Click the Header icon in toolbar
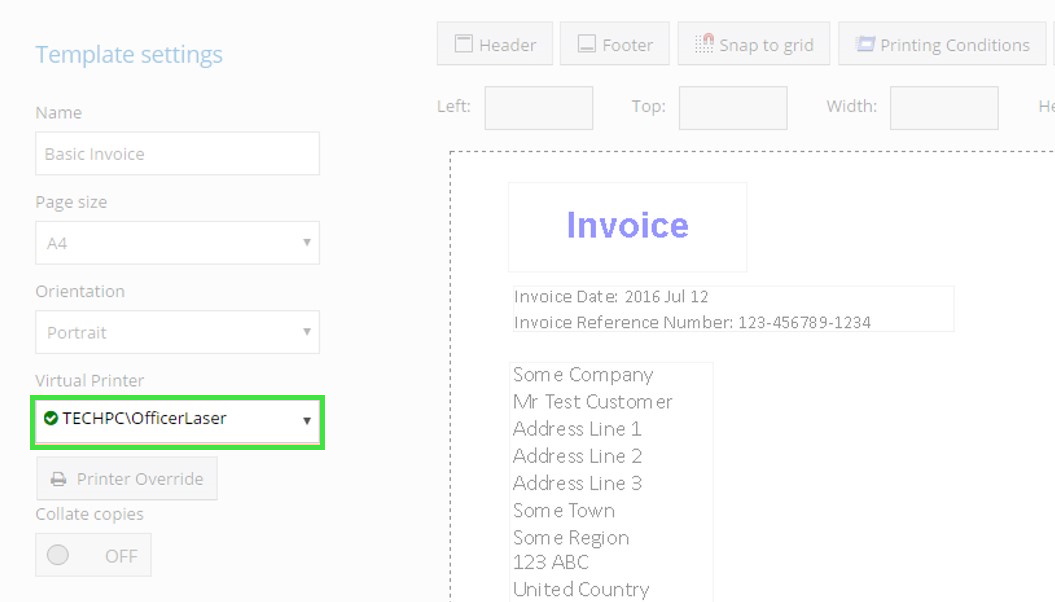The height and width of the screenshot is (602, 1055). point(464,45)
